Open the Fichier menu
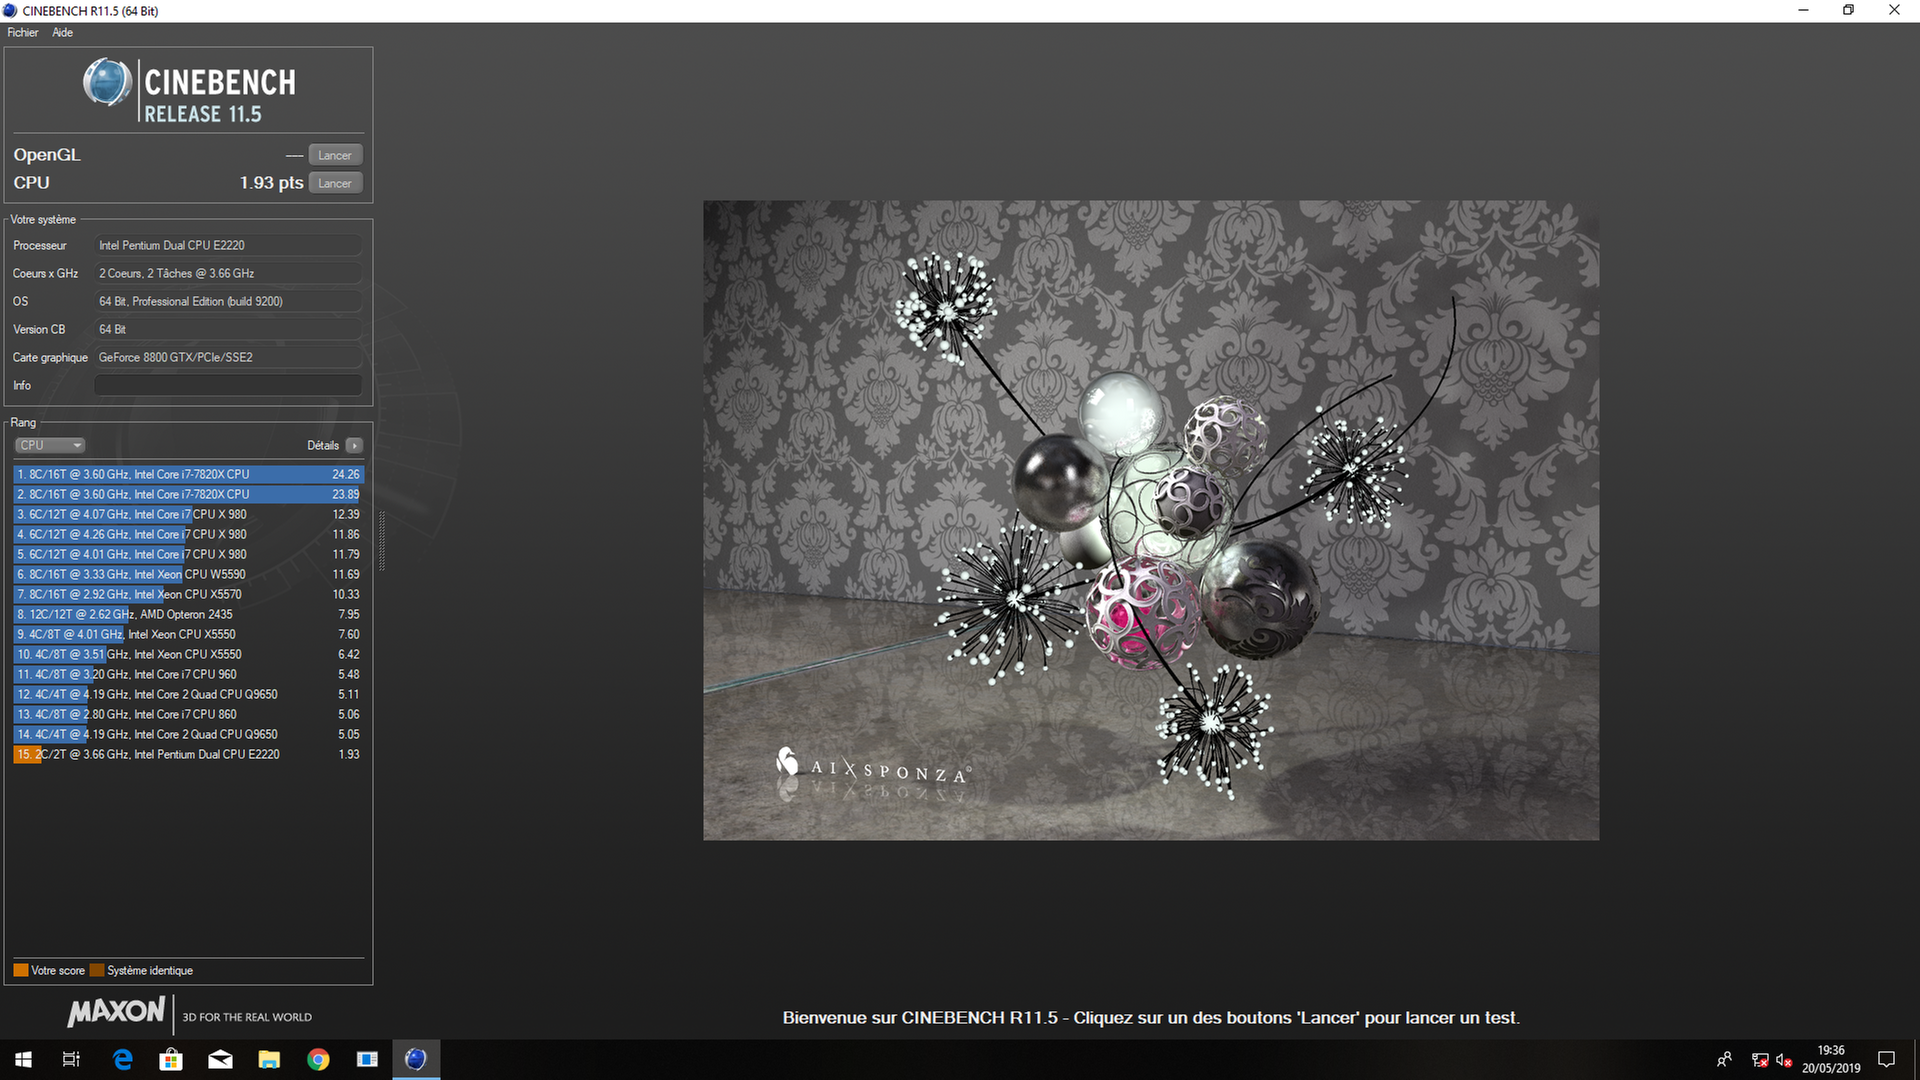This screenshot has height=1080, width=1920. [23, 32]
